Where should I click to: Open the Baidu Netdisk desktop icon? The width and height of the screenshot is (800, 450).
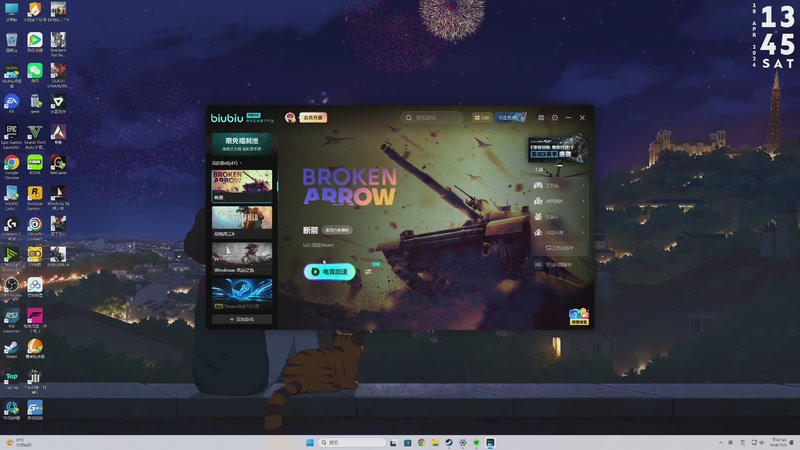35,288
